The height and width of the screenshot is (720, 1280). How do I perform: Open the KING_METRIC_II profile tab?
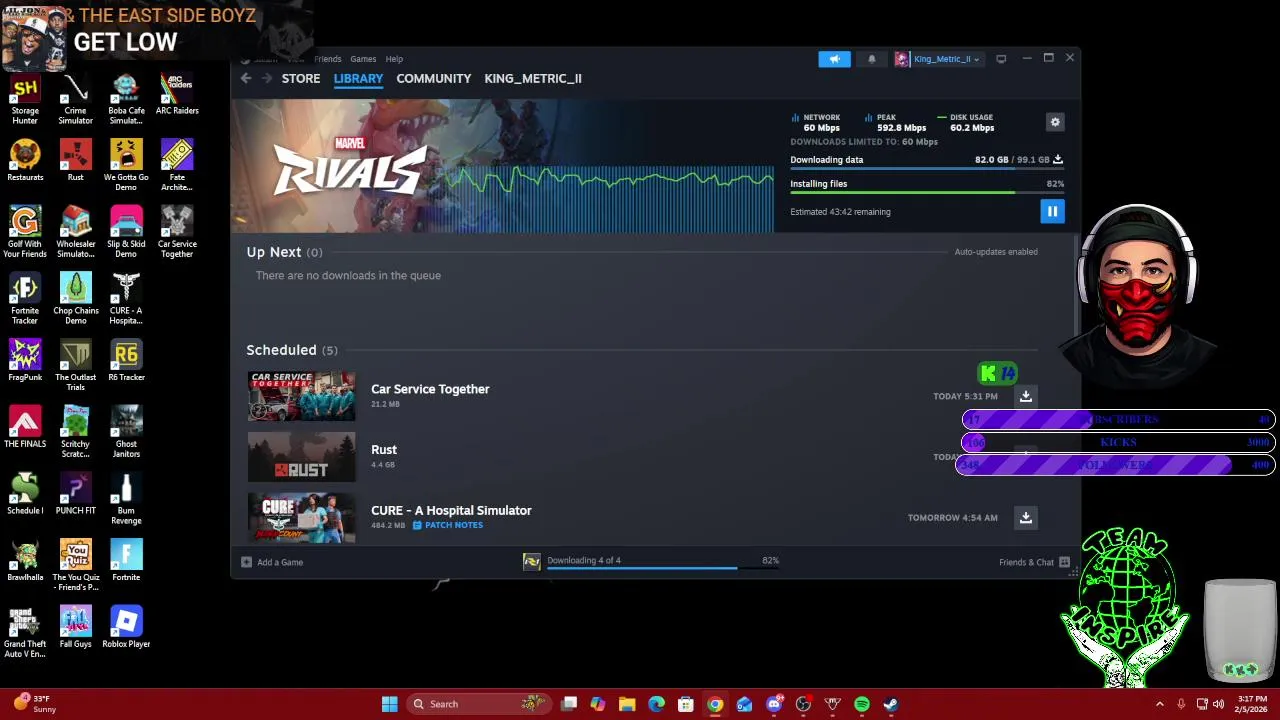coord(533,78)
